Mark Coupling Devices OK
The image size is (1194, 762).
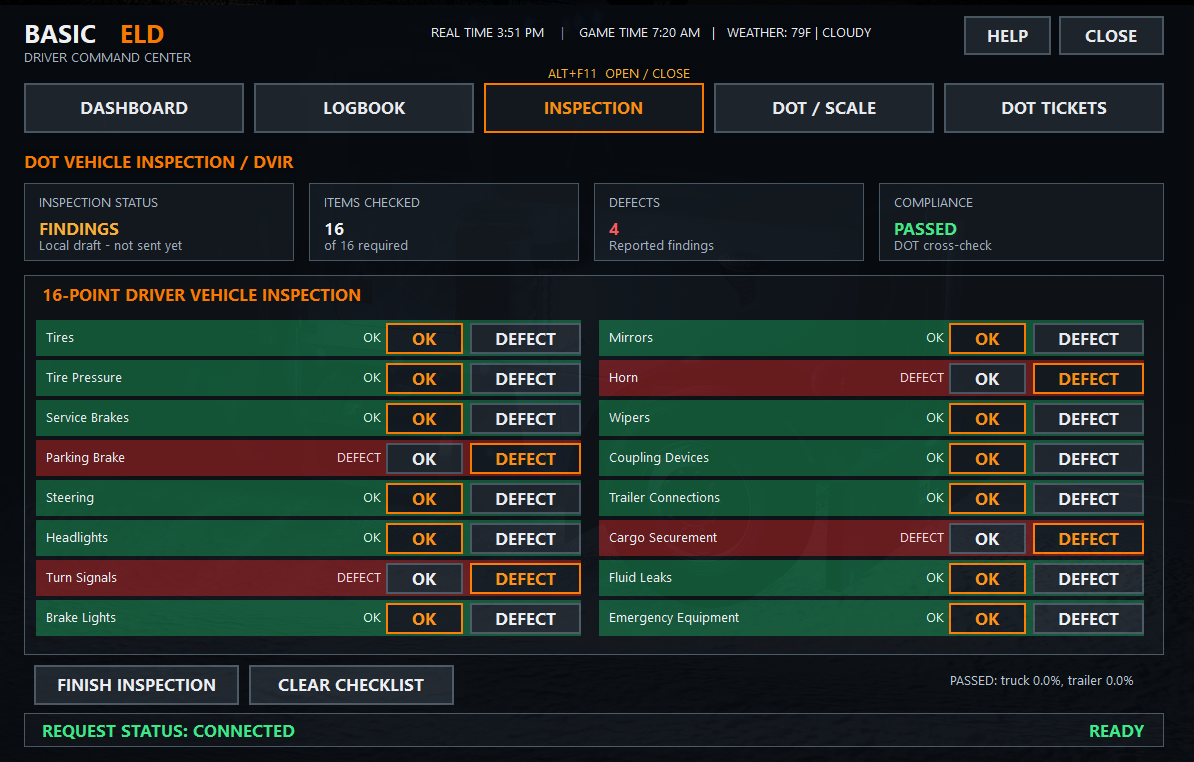pyautogui.click(x=987, y=458)
